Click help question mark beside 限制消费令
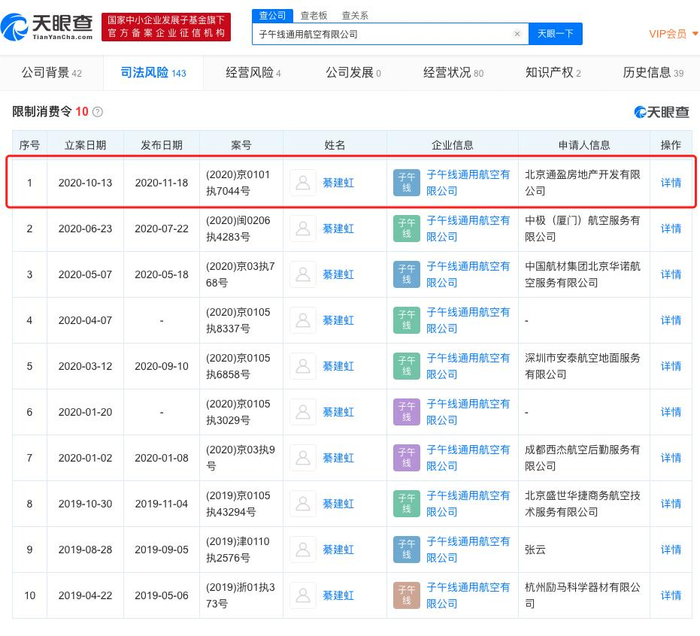This screenshot has width=700, height=636. pyautogui.click(x=97, y=112)
